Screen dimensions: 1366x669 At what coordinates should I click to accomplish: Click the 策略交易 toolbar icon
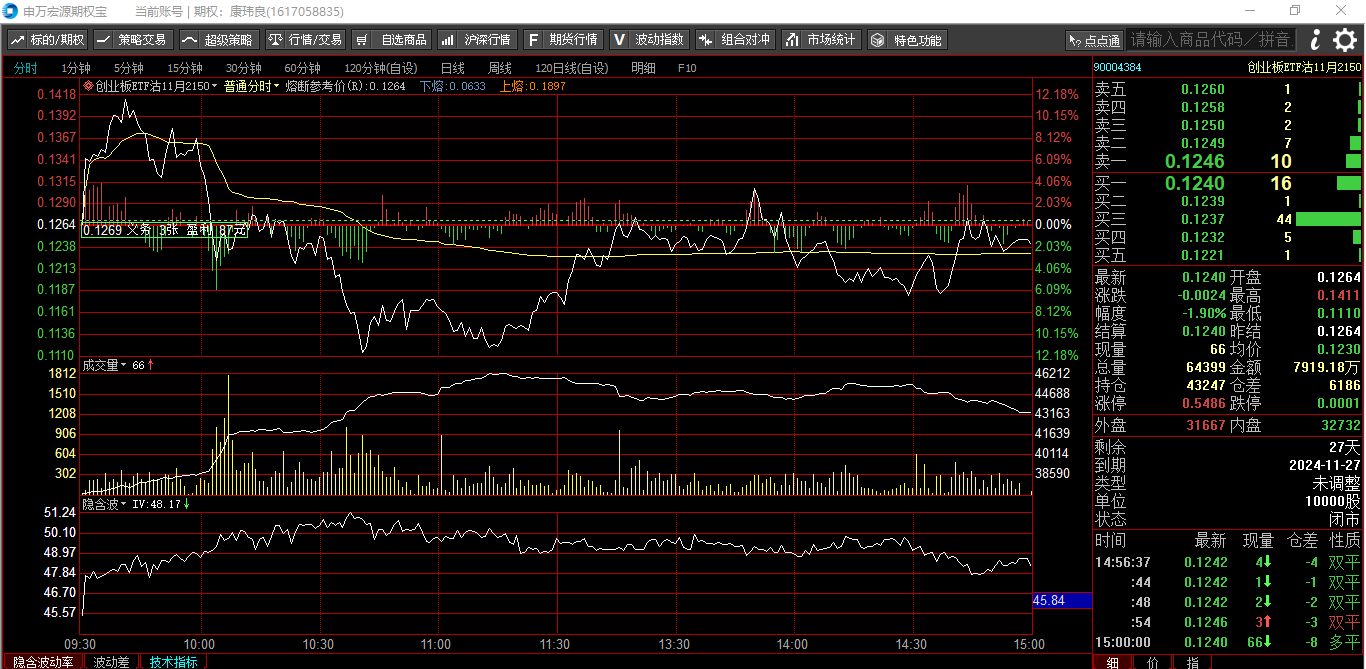tap(132, 40)
